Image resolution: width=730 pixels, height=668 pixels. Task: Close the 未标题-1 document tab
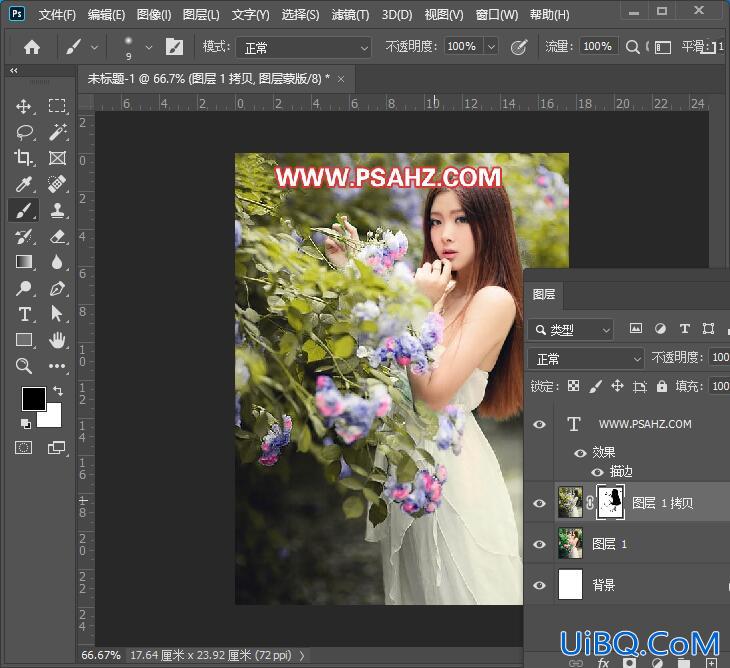tap(341, 79)
